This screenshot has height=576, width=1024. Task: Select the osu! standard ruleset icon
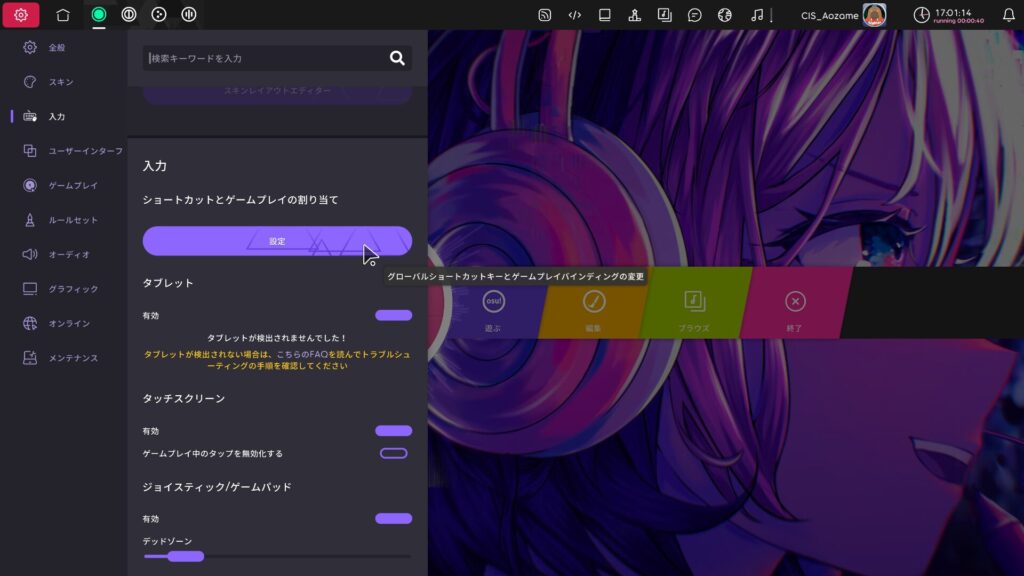[x=99, y=14]
